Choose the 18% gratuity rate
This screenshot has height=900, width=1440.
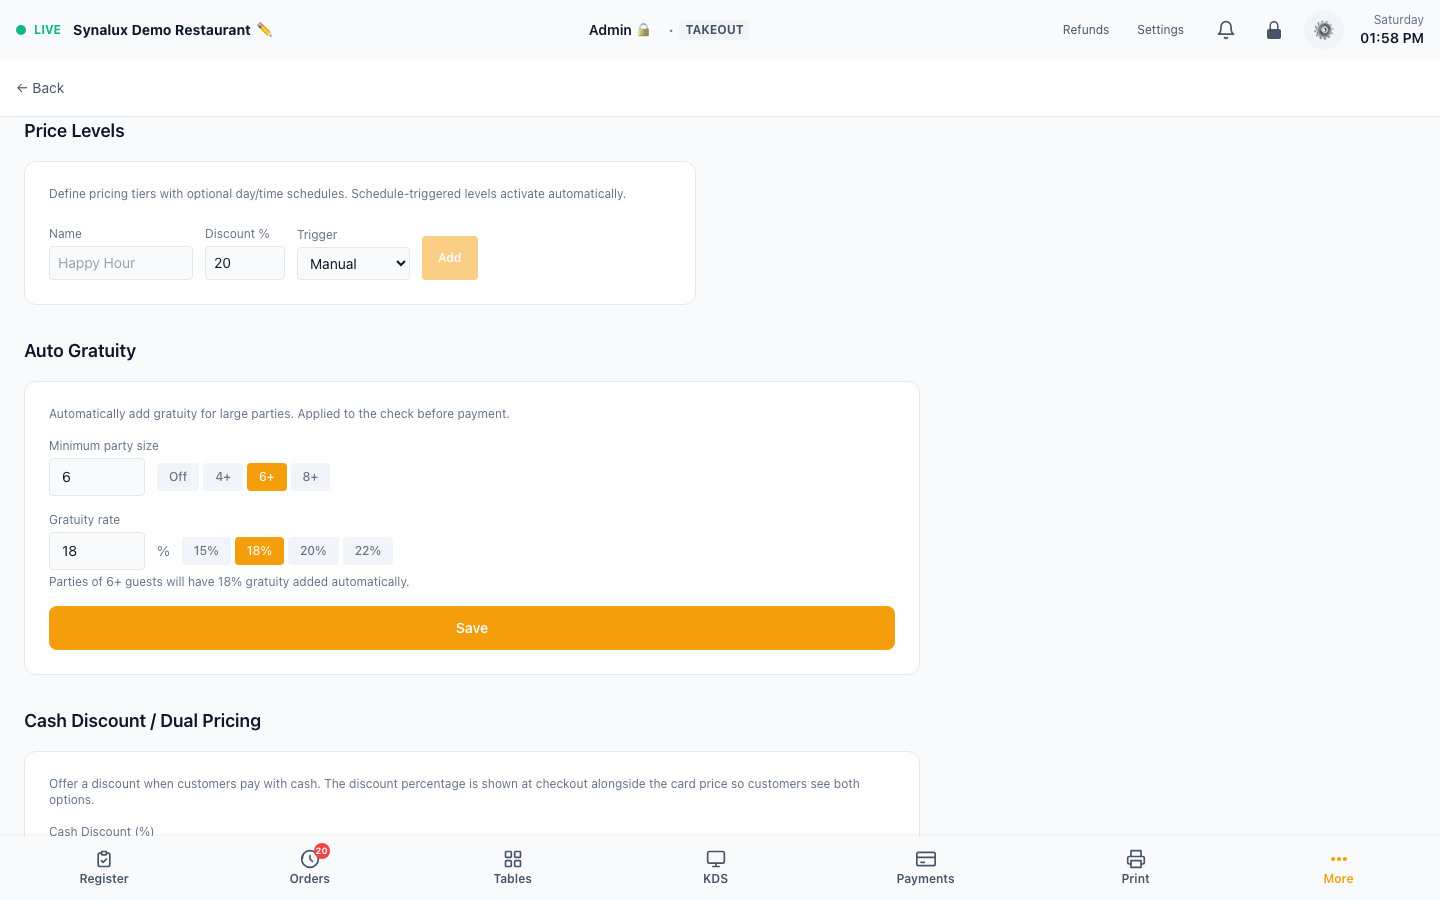click(260, 551)
